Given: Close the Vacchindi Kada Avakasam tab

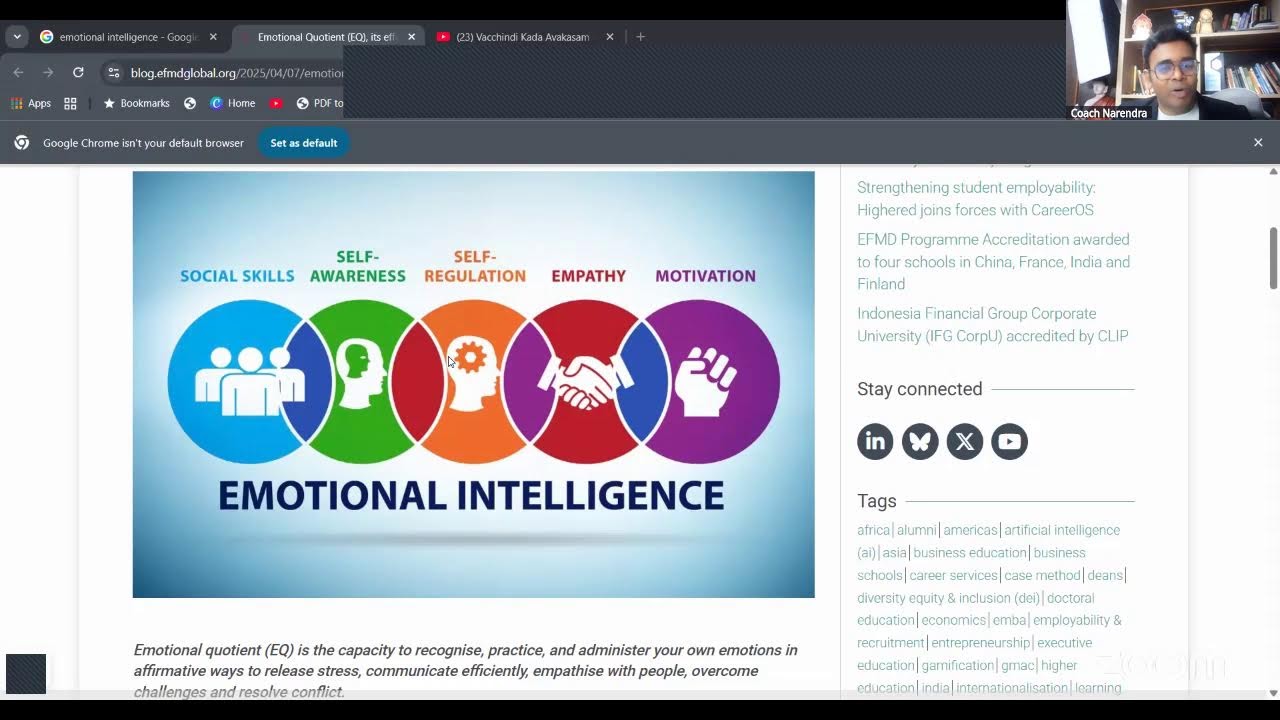Looking at the screenshot, I should tap(610, 37).
